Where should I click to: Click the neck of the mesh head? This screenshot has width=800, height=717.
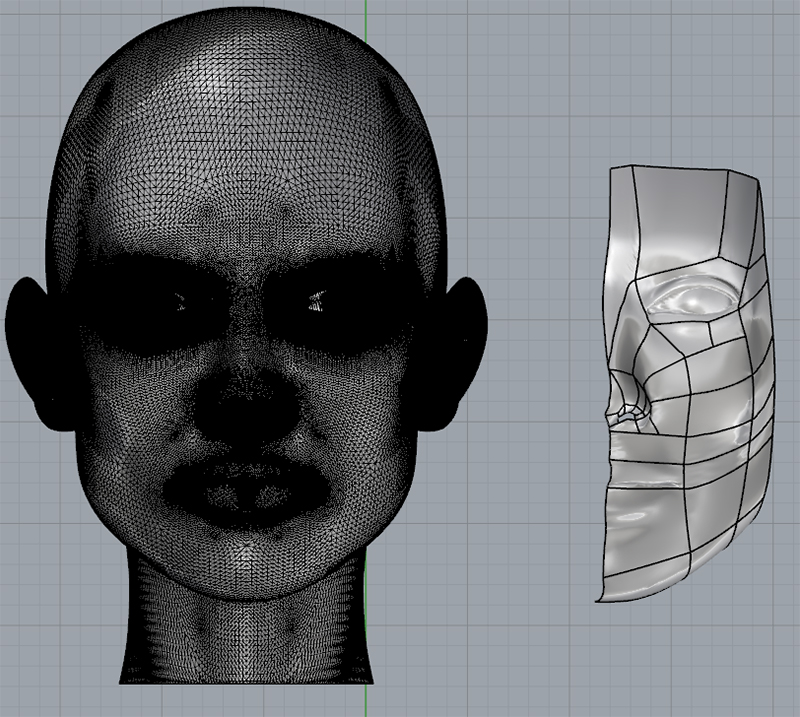pyautogui.click(x=246, y=640)
